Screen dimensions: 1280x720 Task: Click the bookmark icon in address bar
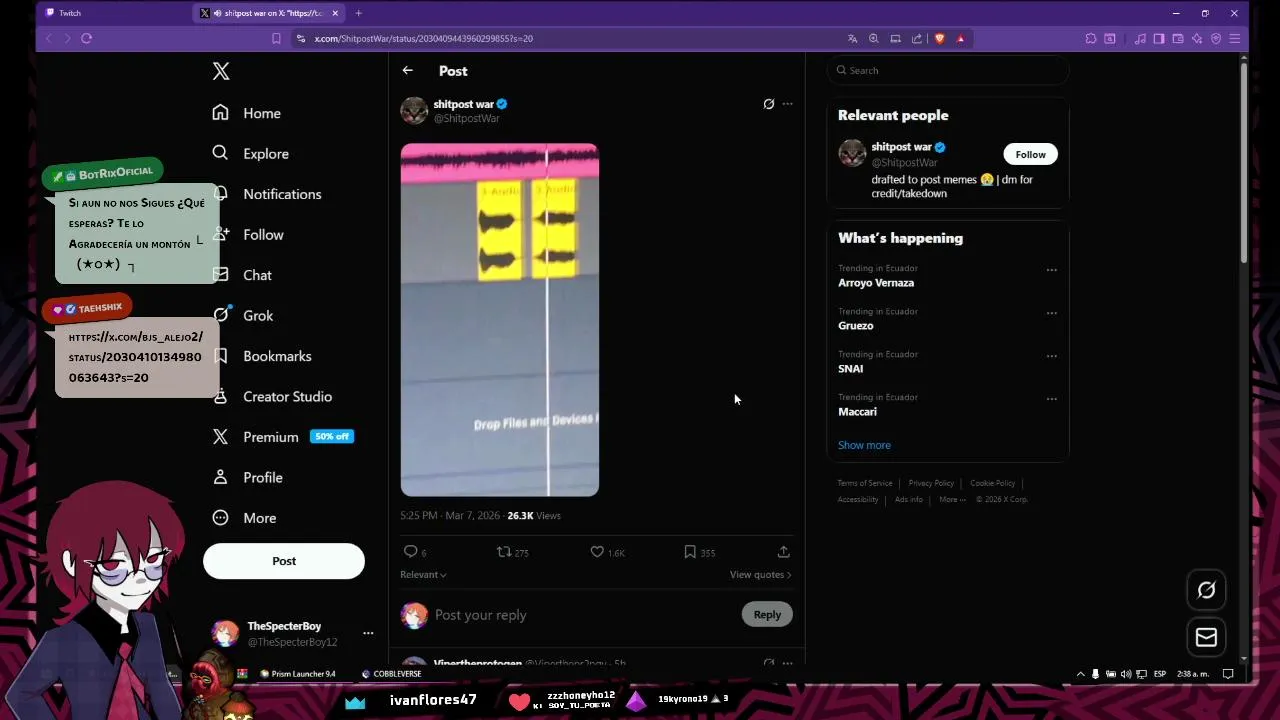click(x=276, y=38)
